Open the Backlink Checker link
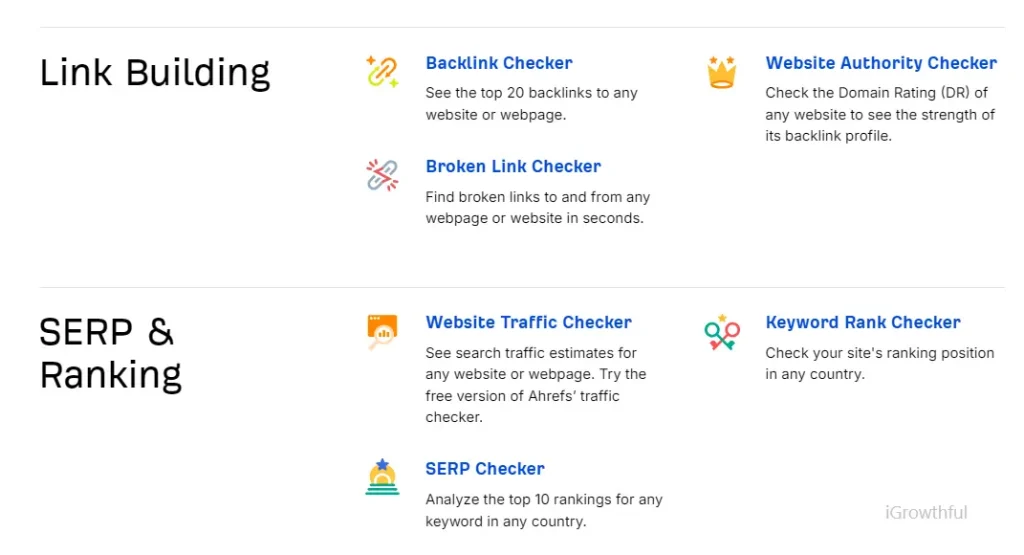1024x555 pixels. [x=499, y=63]
